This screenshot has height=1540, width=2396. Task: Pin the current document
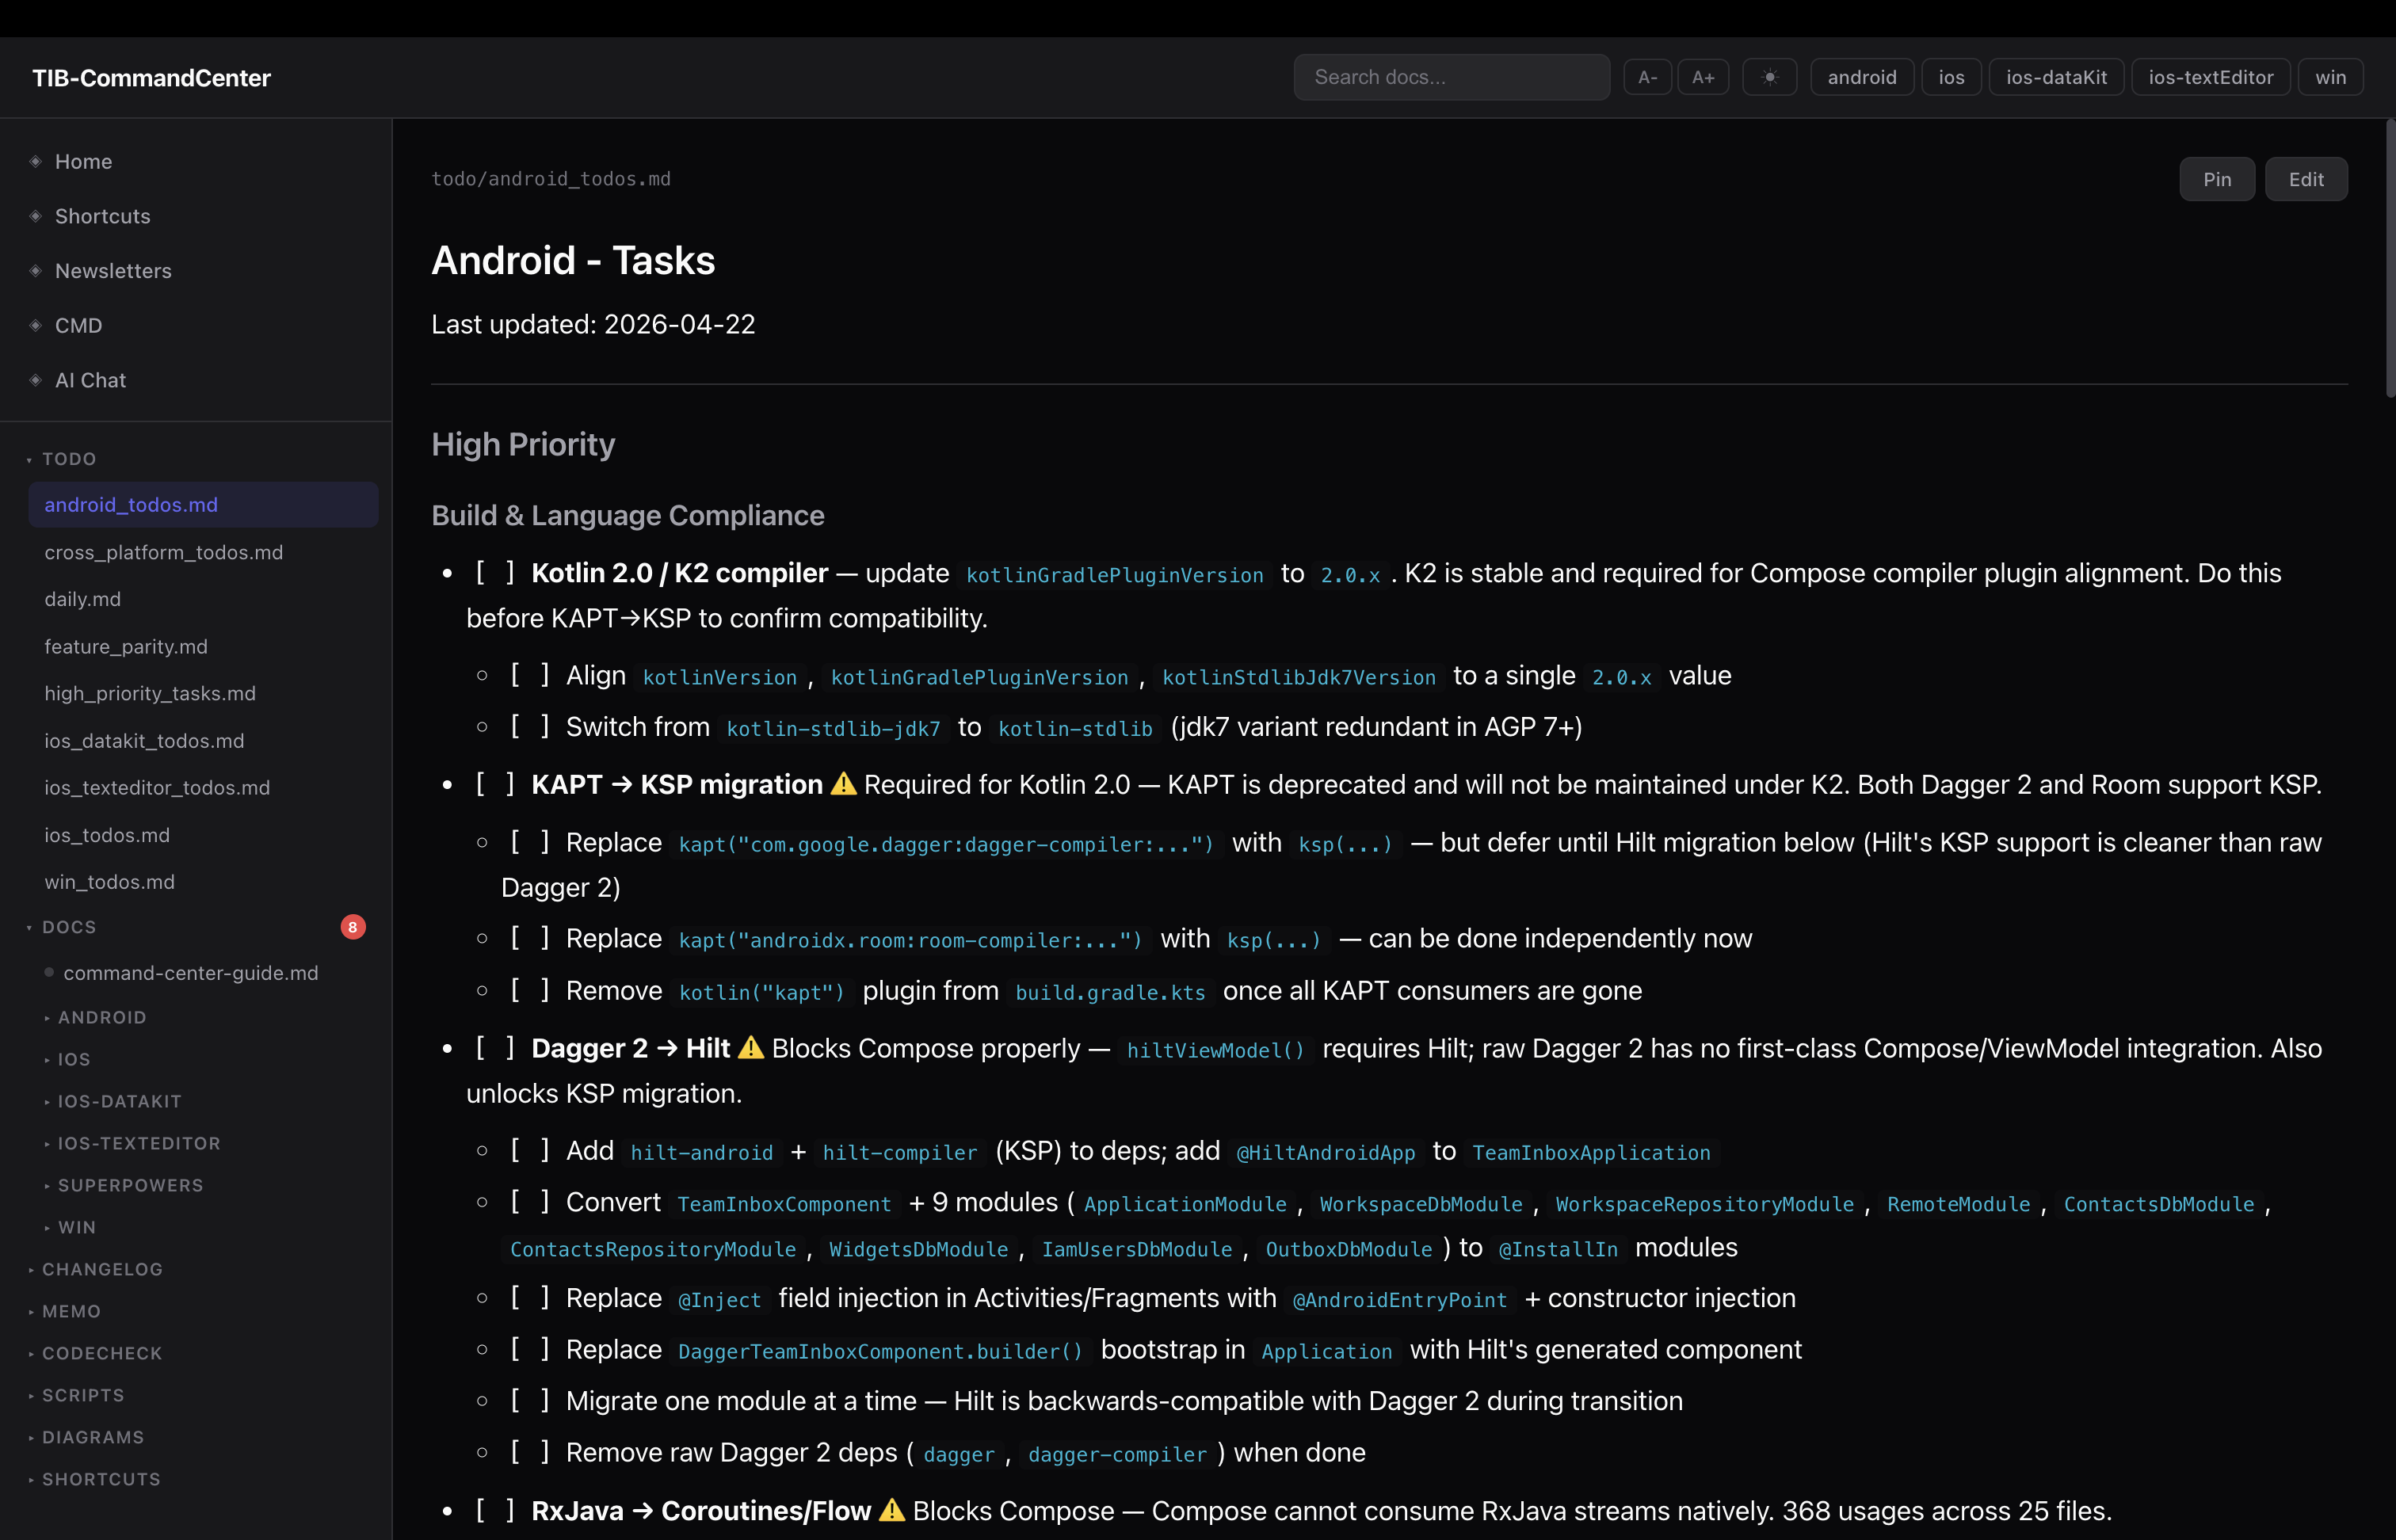2216,179
